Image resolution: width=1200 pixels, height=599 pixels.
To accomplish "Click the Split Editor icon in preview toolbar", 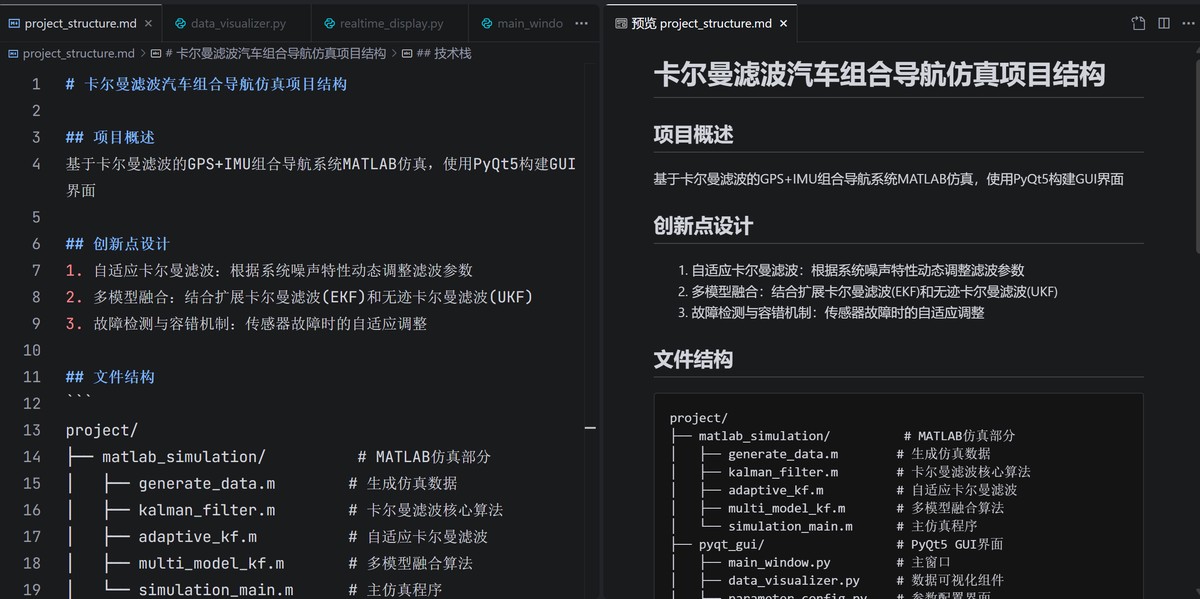I will tap(1164, 21).
